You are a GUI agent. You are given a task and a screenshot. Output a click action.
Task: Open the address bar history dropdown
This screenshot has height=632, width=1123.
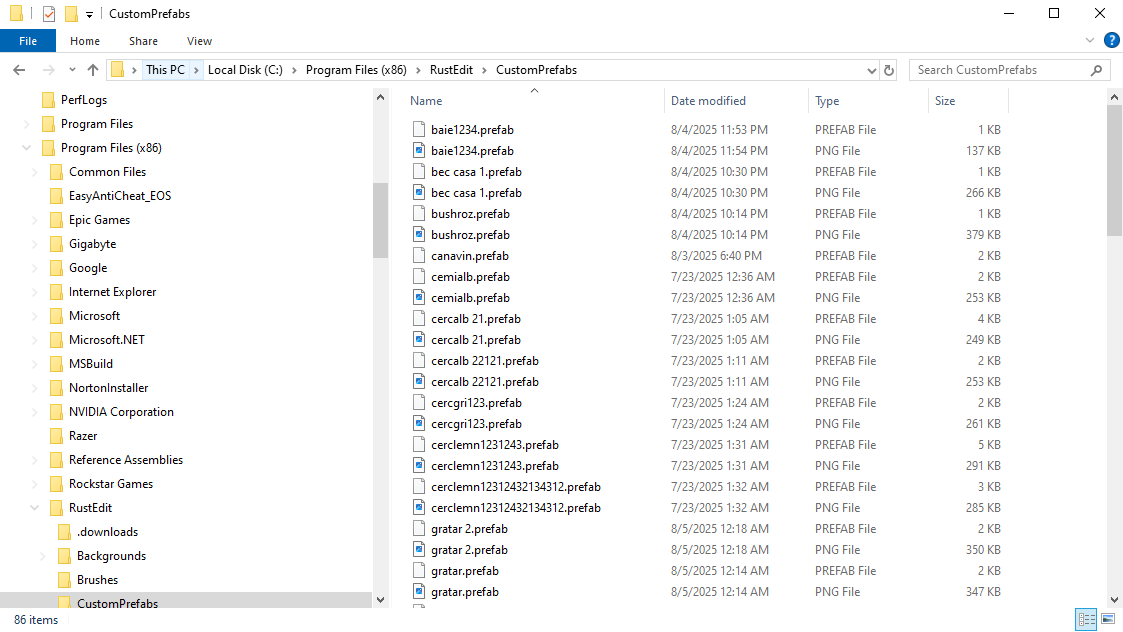[x=871, y=70]
